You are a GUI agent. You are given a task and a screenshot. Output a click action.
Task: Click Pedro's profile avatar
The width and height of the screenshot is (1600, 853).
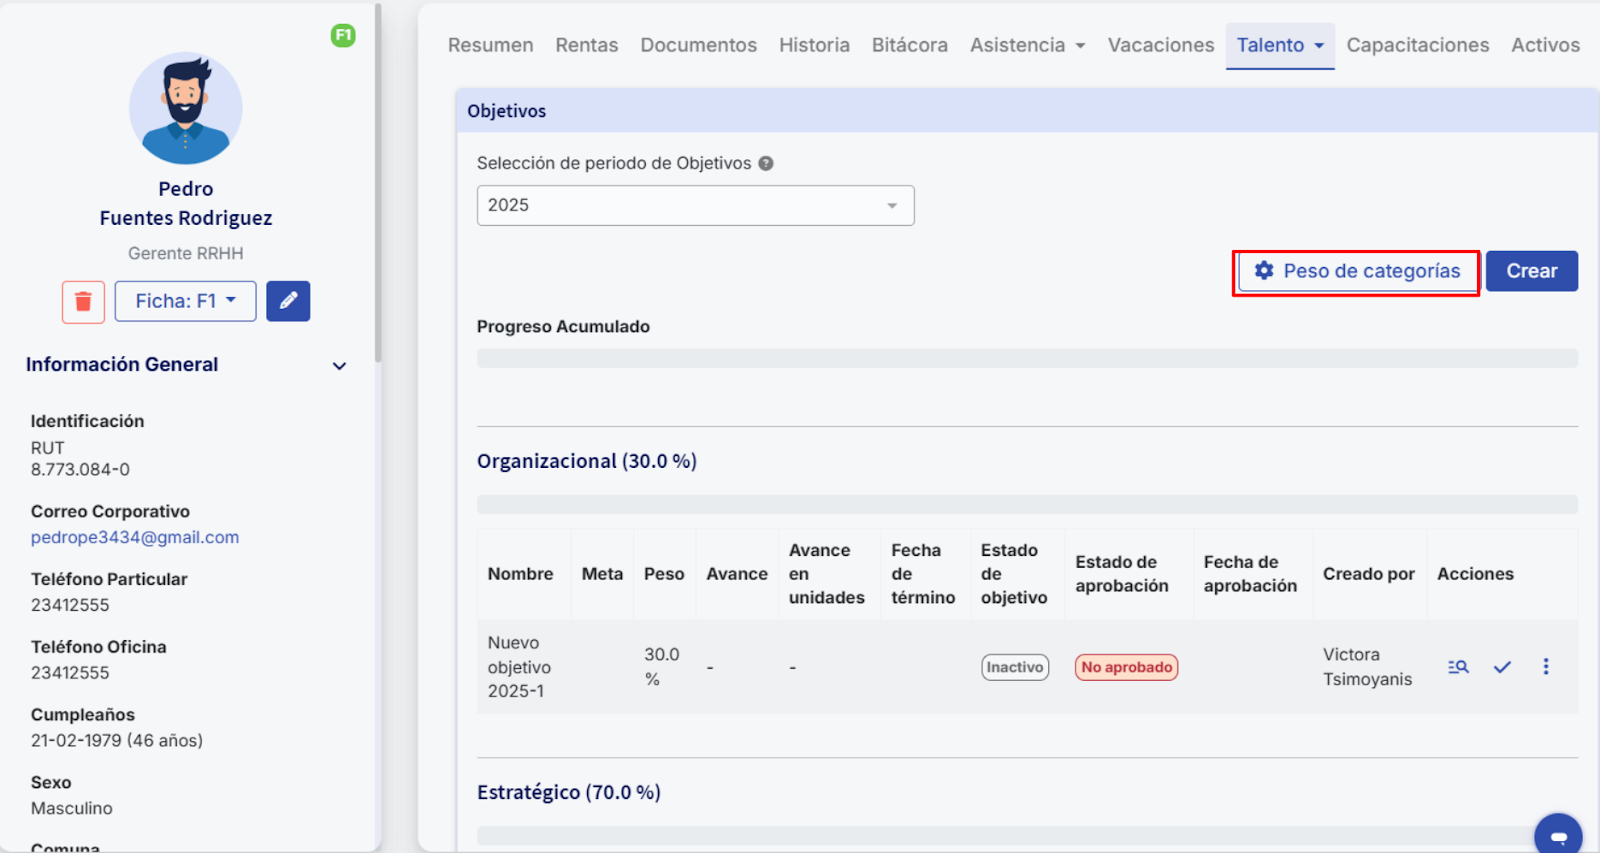[x=185, y=108]
